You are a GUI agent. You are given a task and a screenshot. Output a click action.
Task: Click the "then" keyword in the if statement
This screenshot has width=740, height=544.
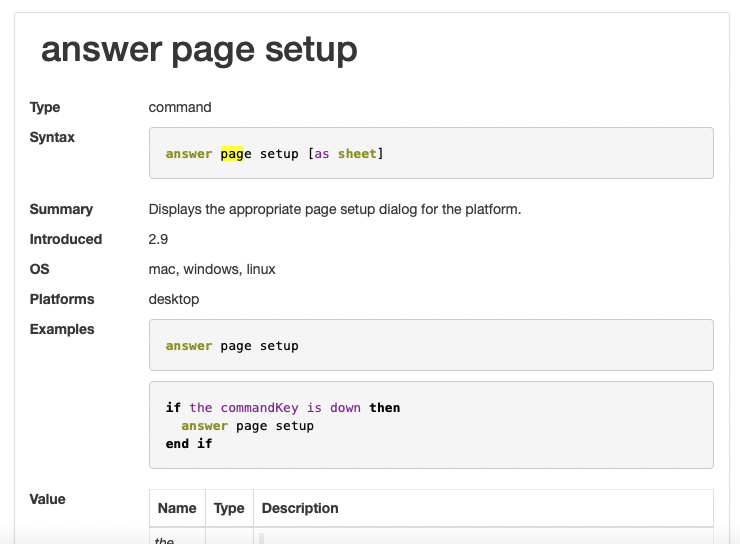(385, 408)
